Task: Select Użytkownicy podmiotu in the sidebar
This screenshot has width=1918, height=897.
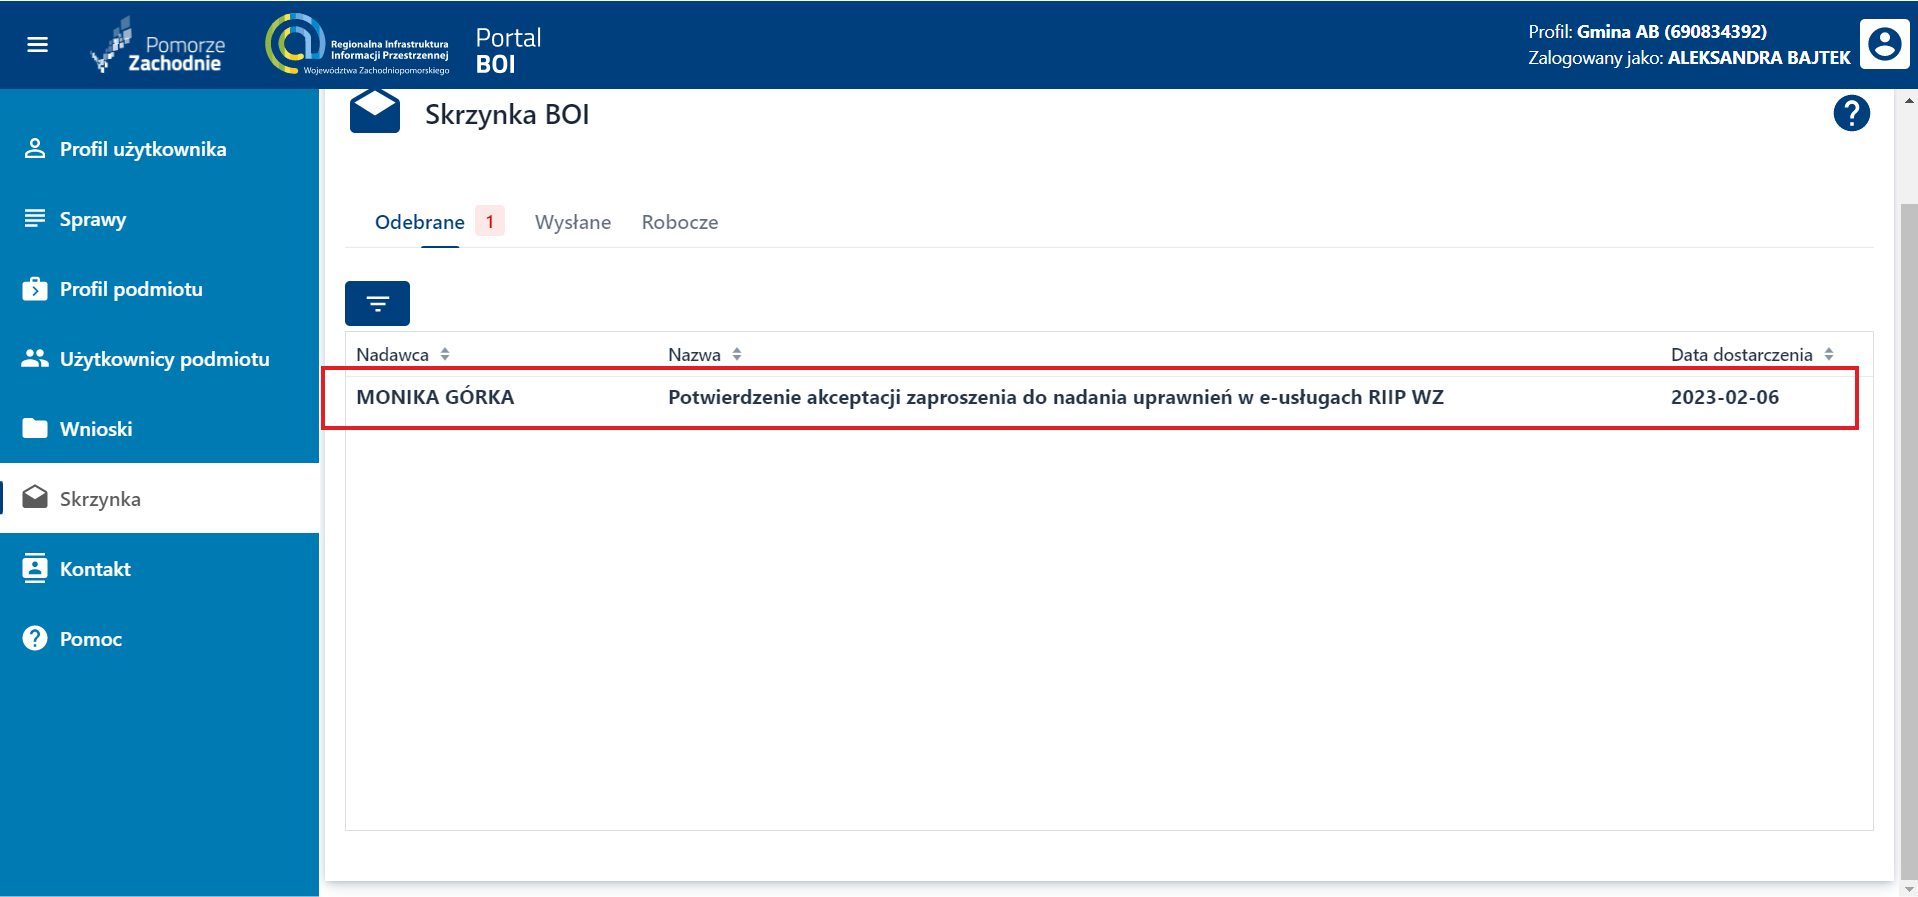Action: point(164,359)
